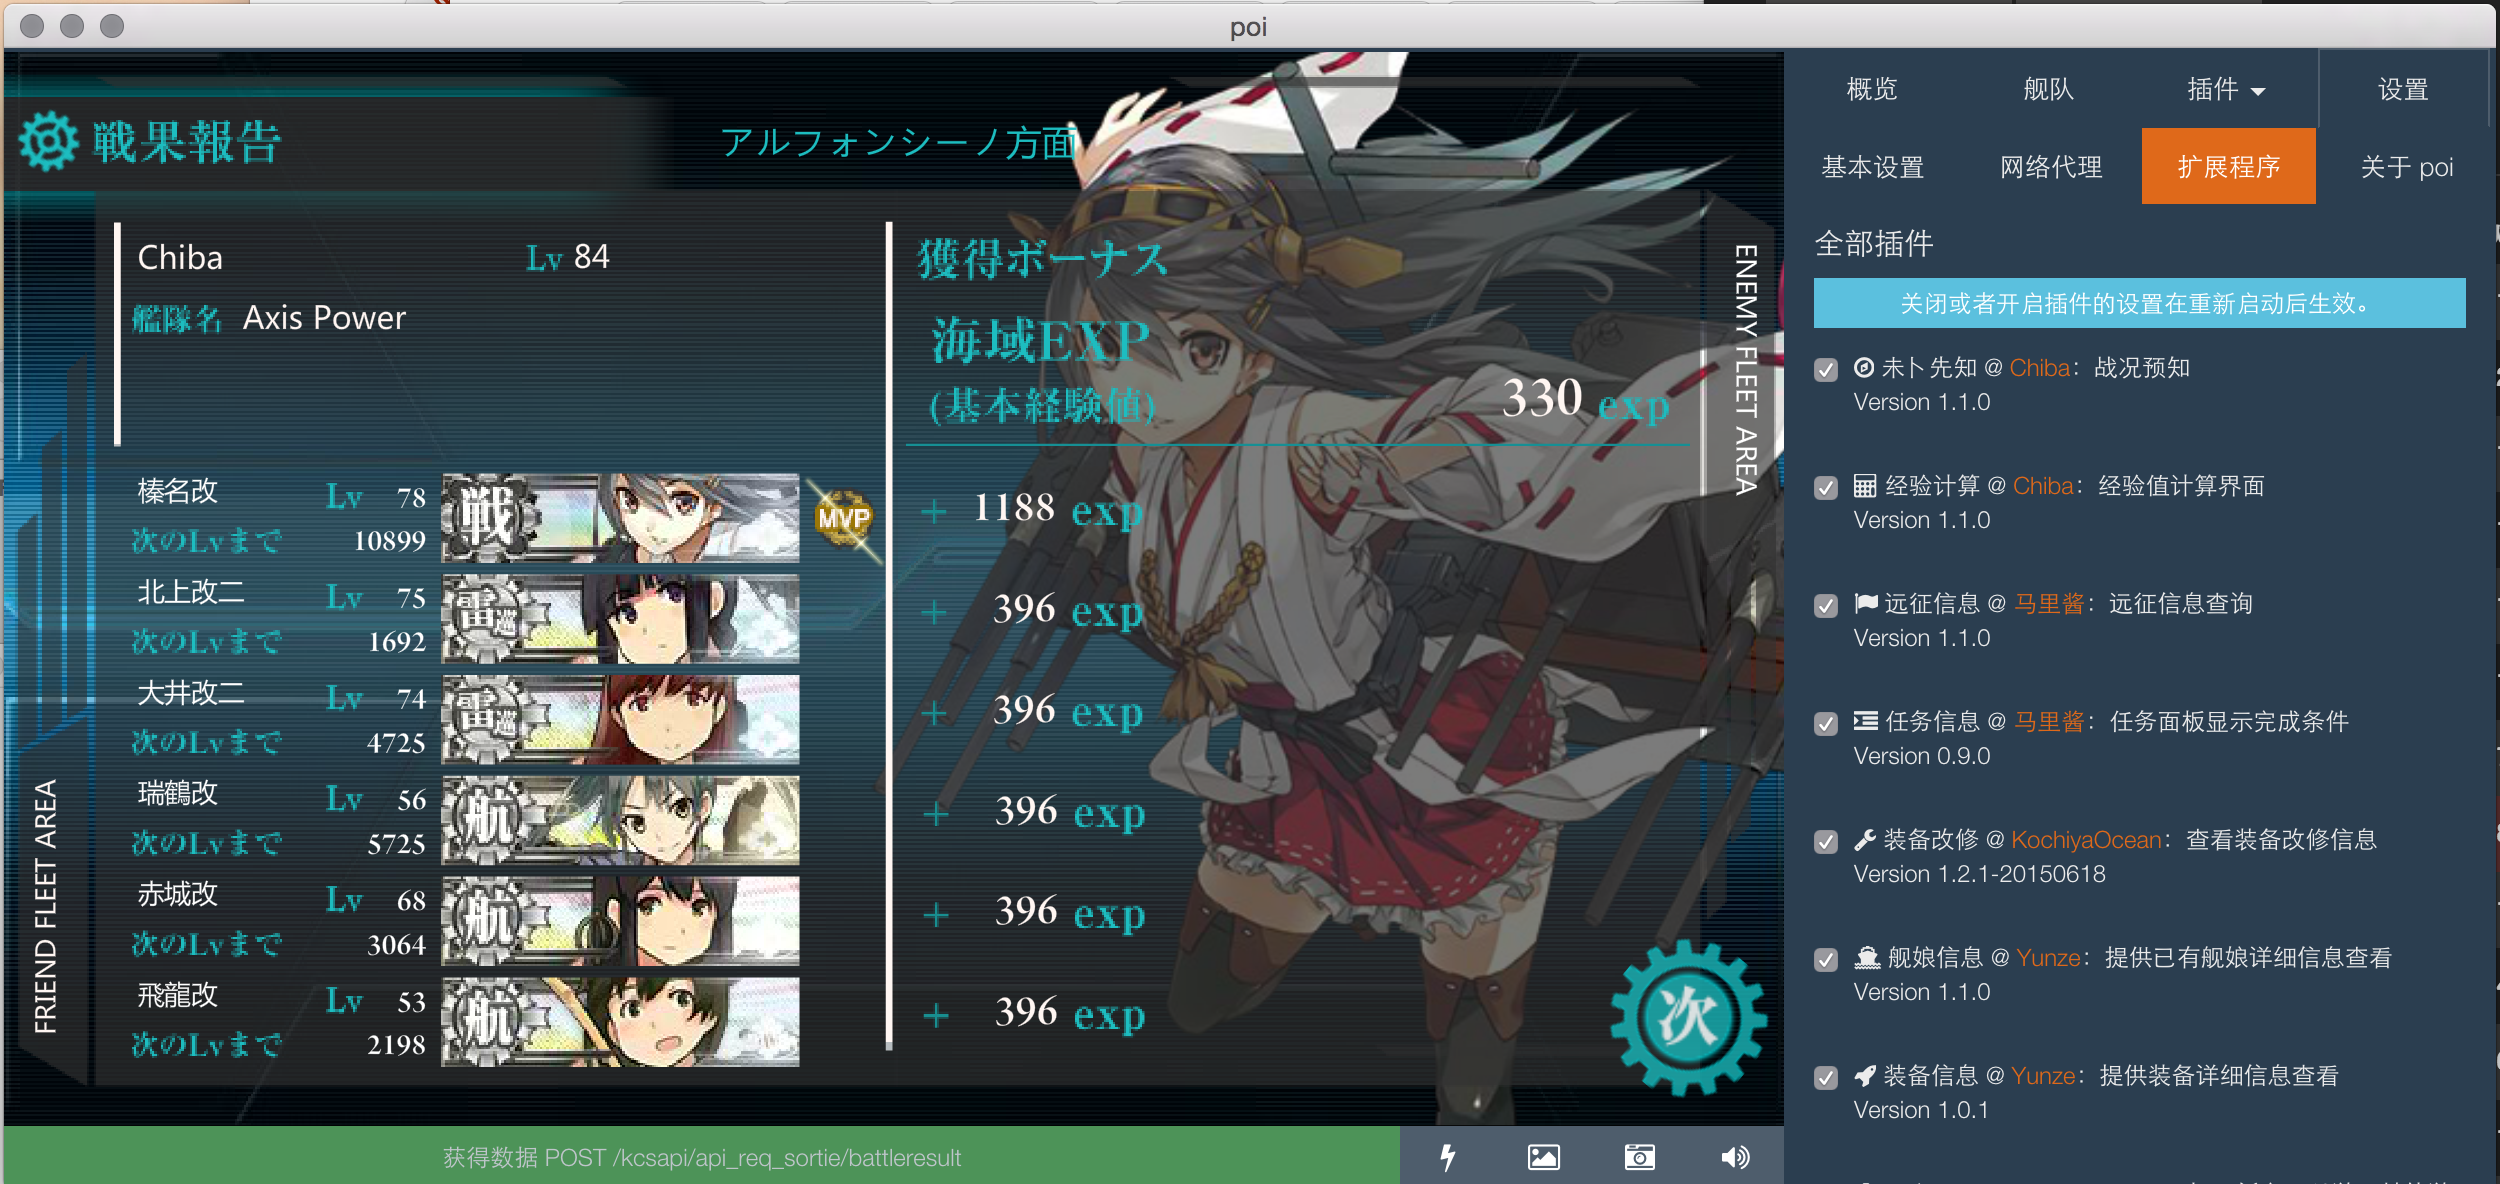Click the ship icon next to 舰娘信息
Screen dimensions: 2500x1184
pos(1866,958)
